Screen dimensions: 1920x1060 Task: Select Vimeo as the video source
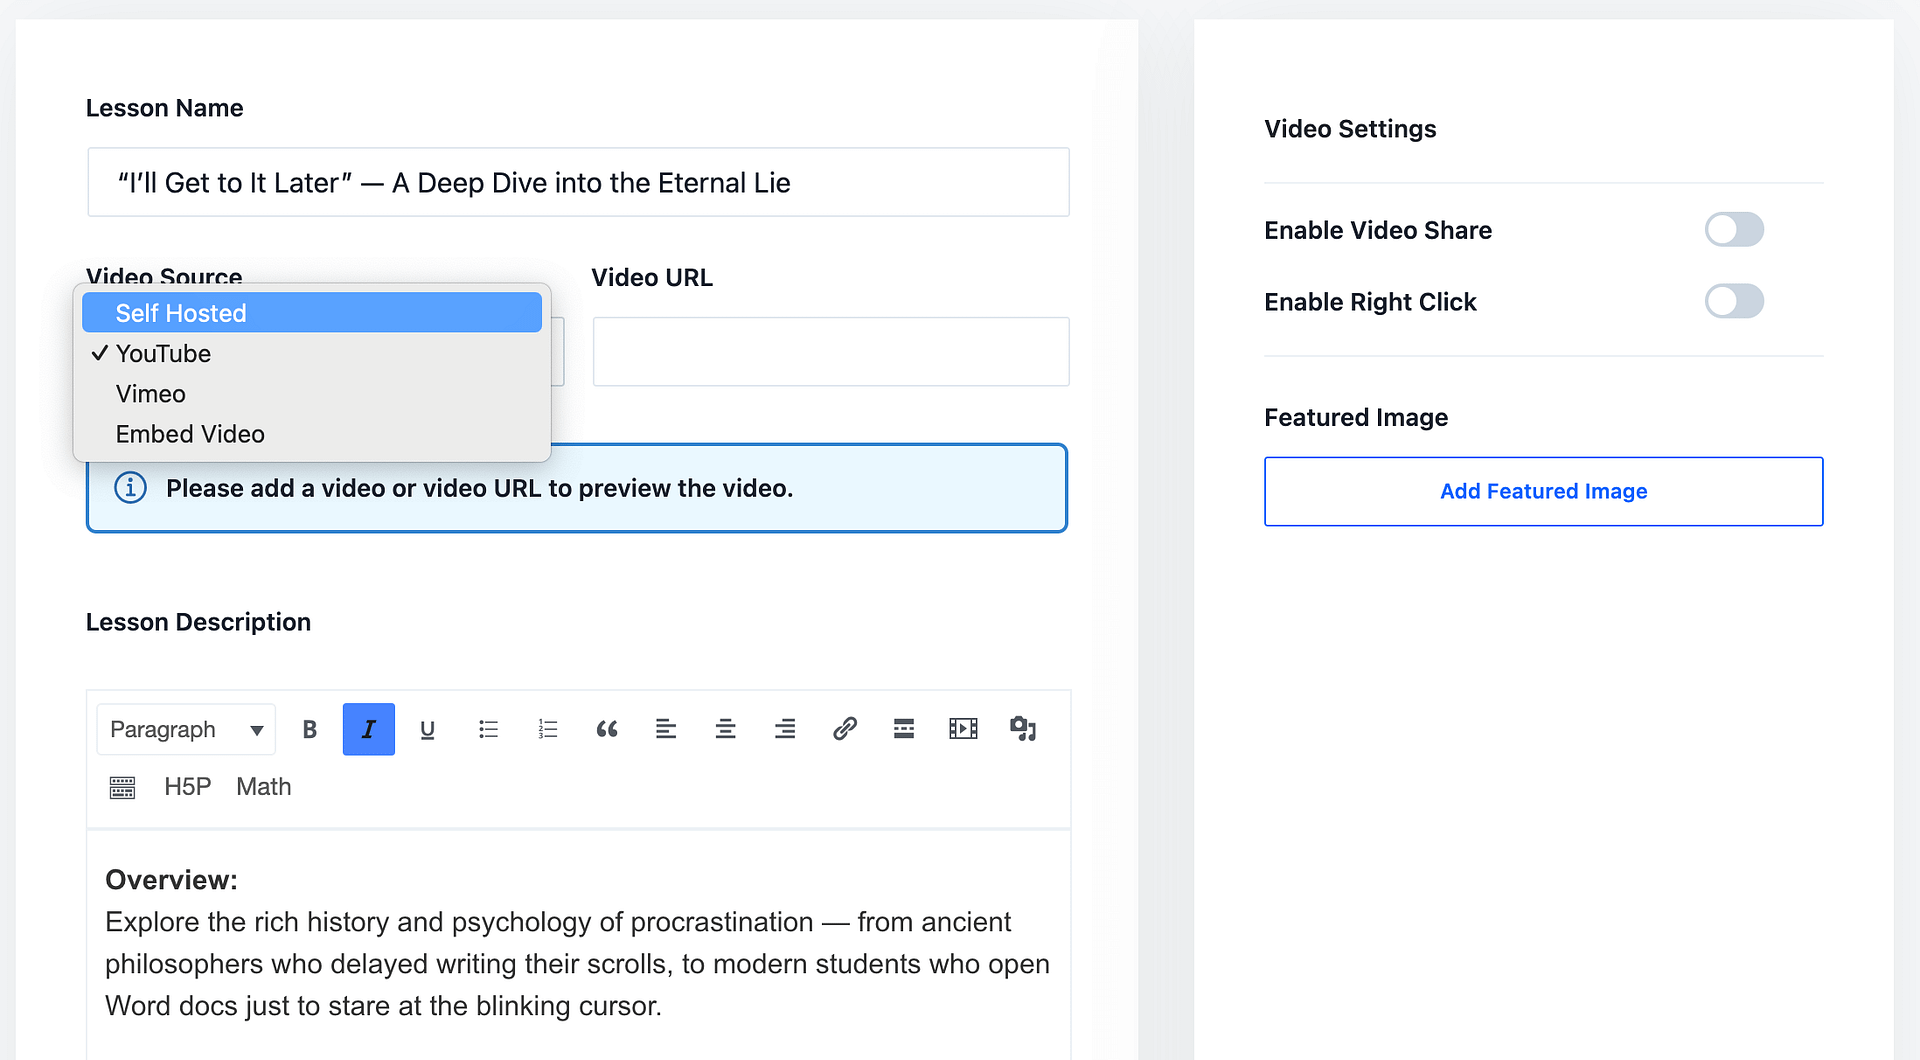[x=150, y=393]
